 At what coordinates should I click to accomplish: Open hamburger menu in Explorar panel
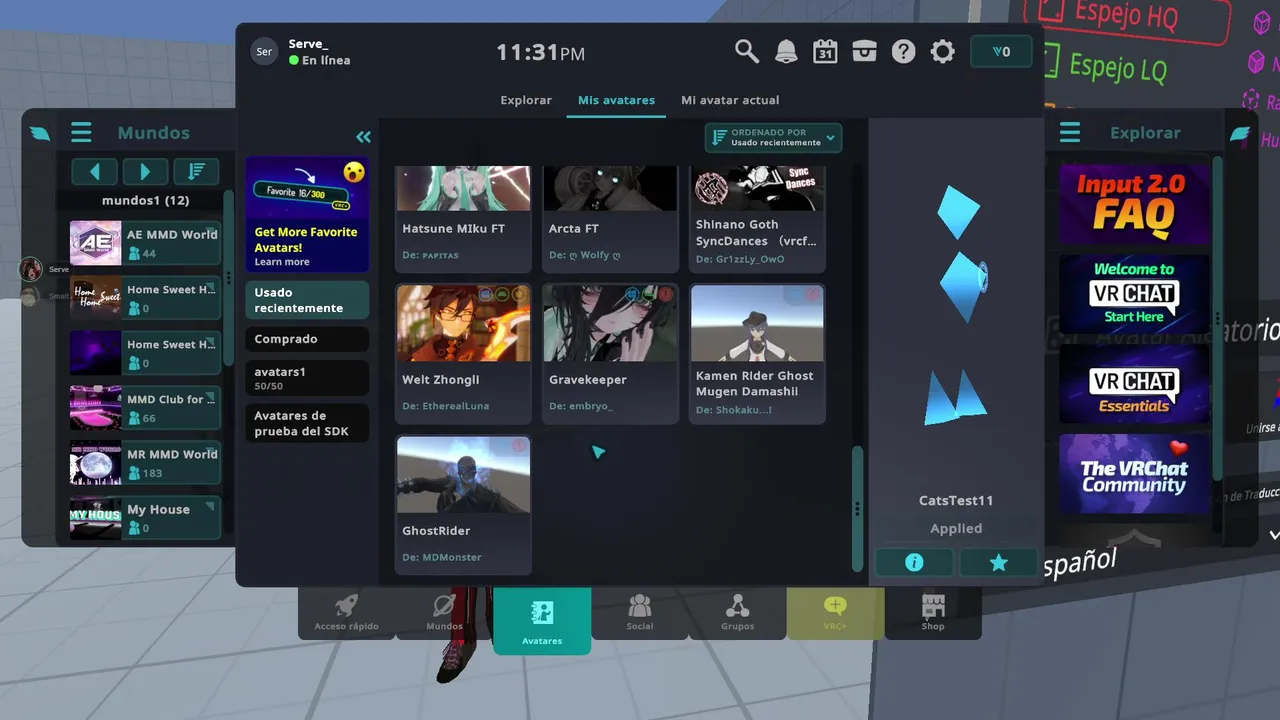pyautogui.click(x=1070, y=132)
